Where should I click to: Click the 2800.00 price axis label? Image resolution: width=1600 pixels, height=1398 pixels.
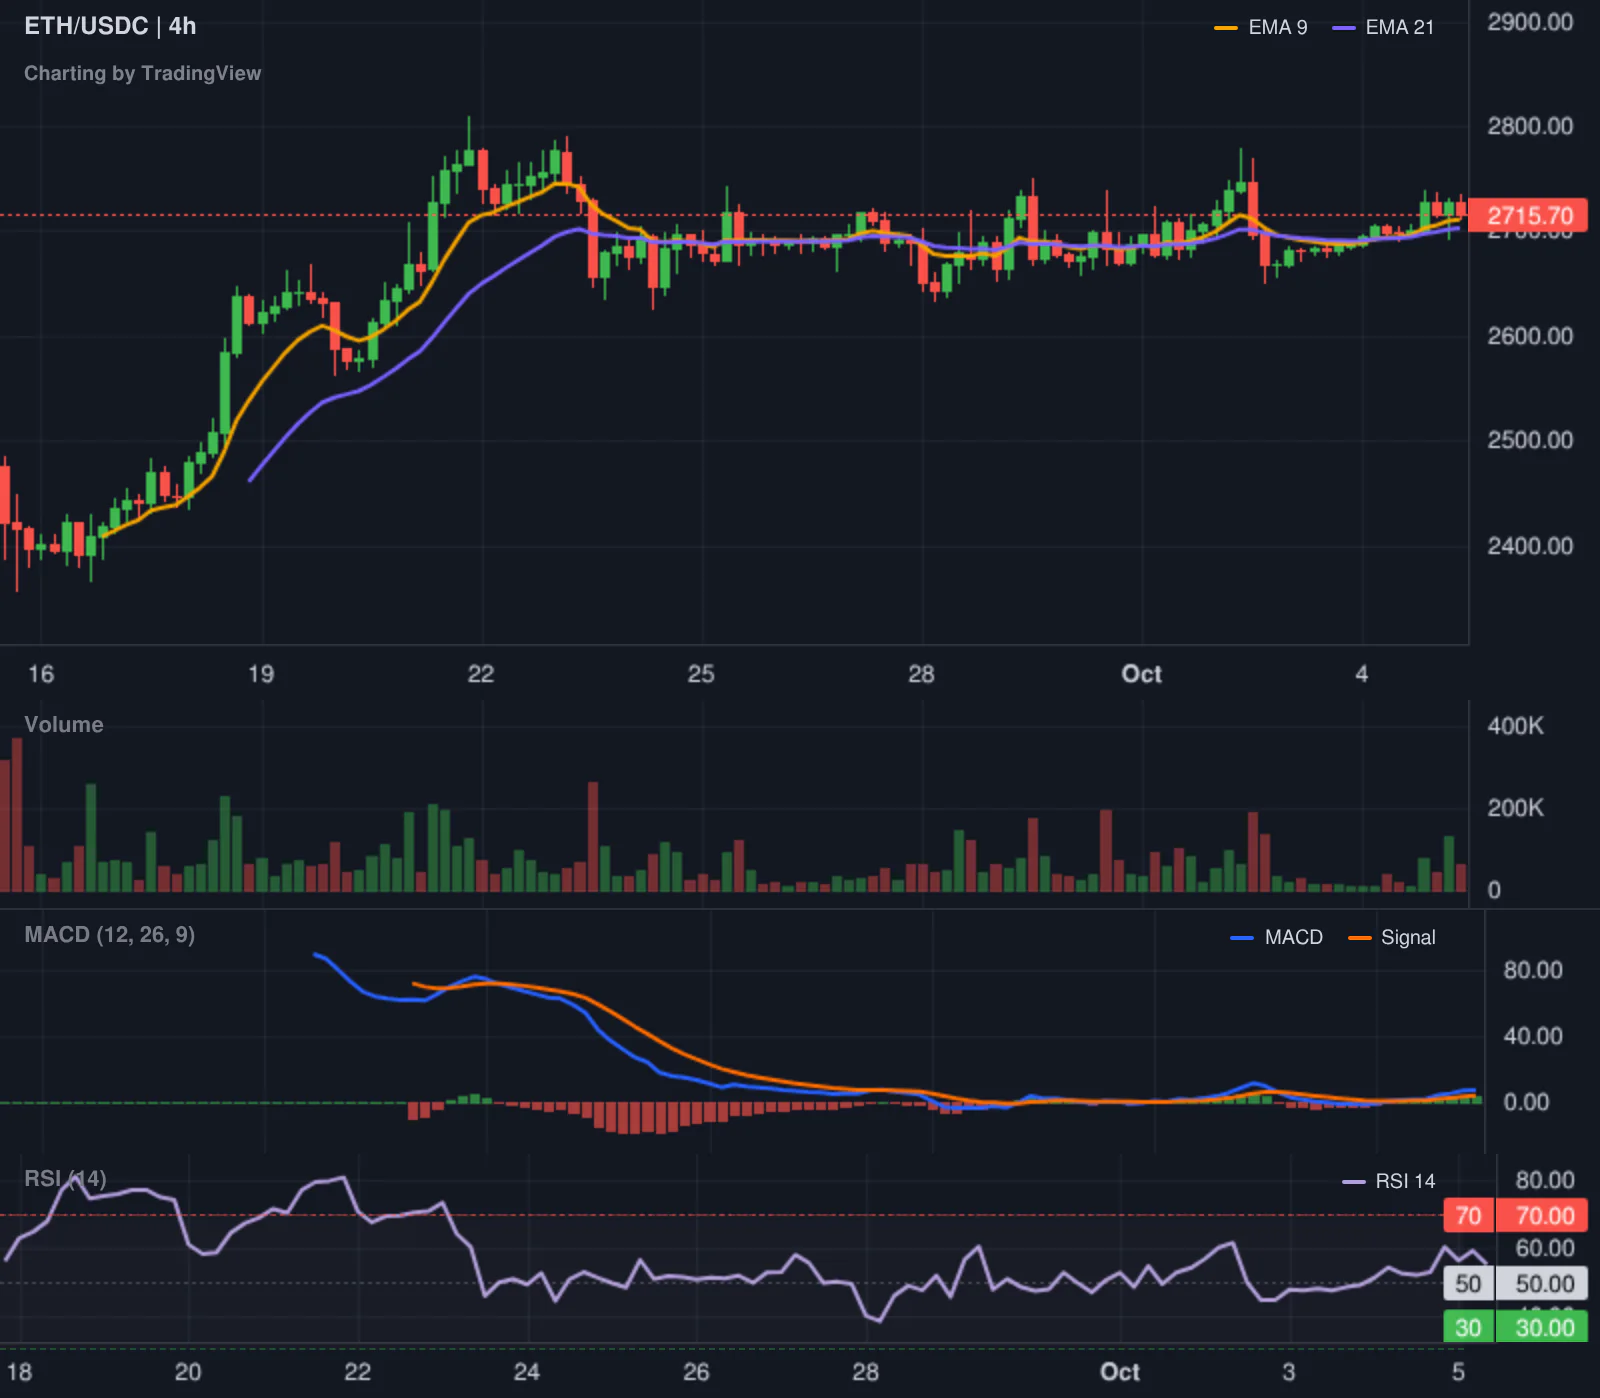coord(1530,126)
